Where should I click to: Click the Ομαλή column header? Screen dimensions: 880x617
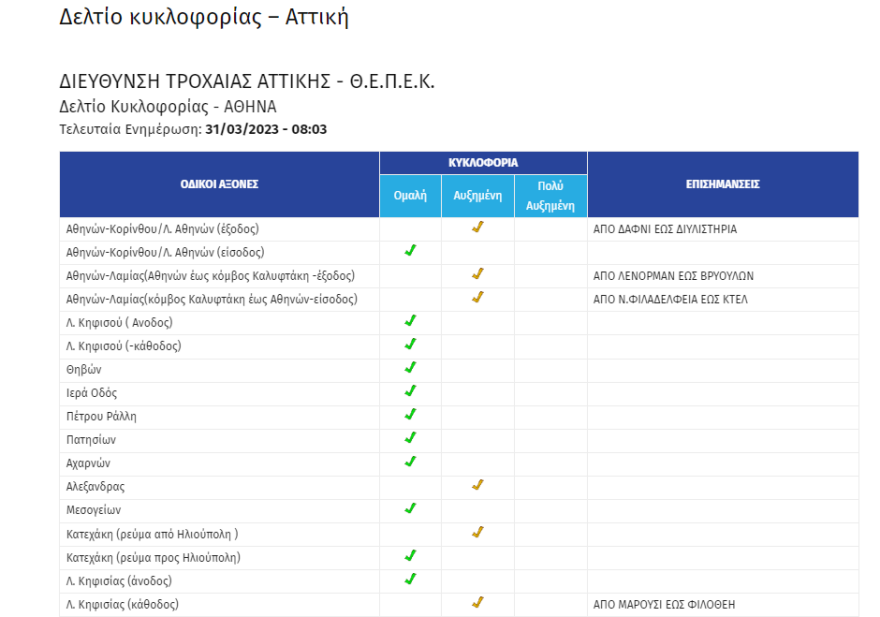pos(410,197)
